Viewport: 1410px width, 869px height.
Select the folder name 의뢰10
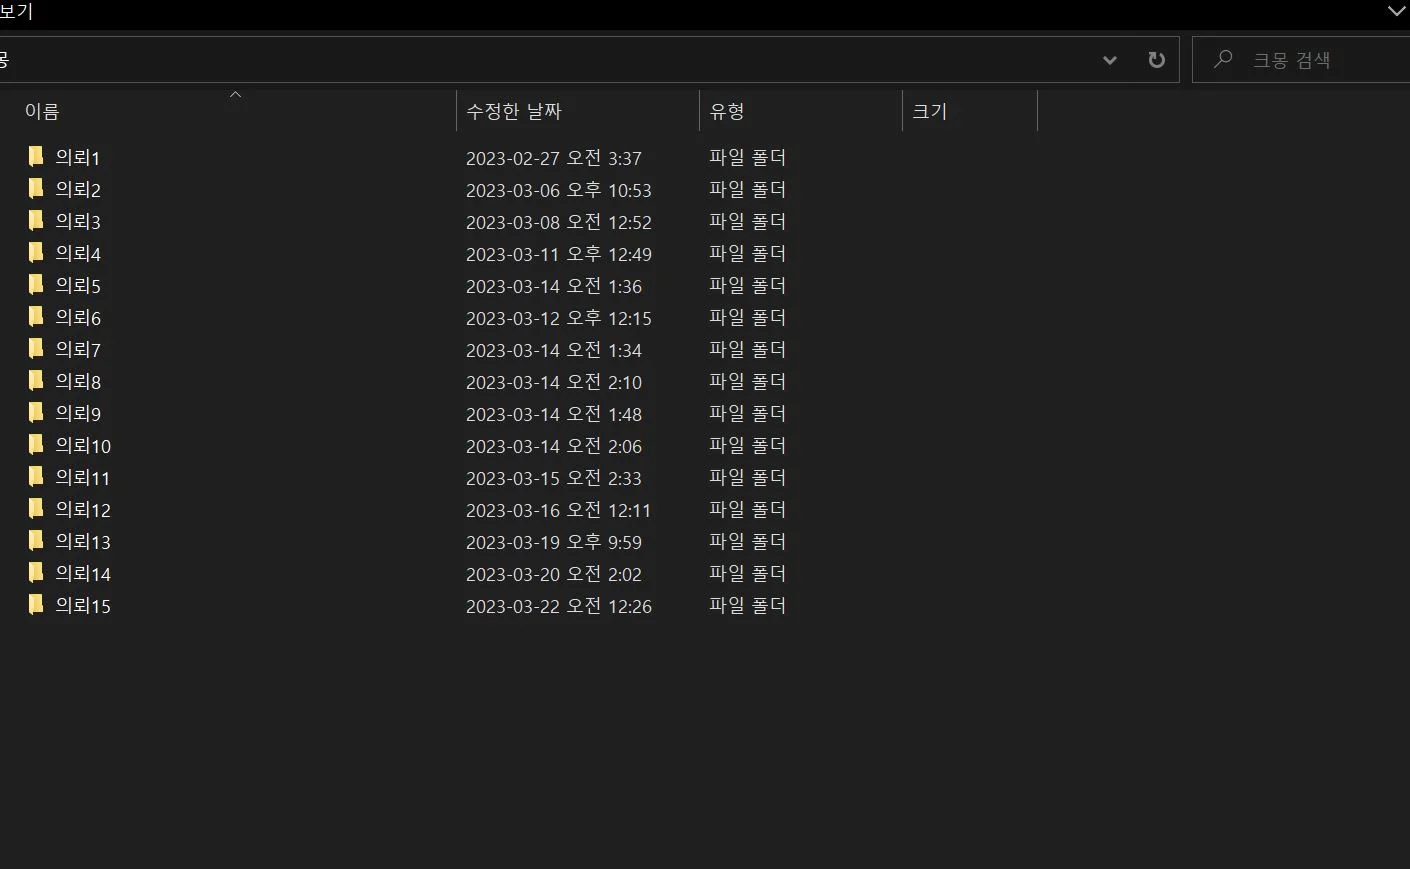click(83, 446)
